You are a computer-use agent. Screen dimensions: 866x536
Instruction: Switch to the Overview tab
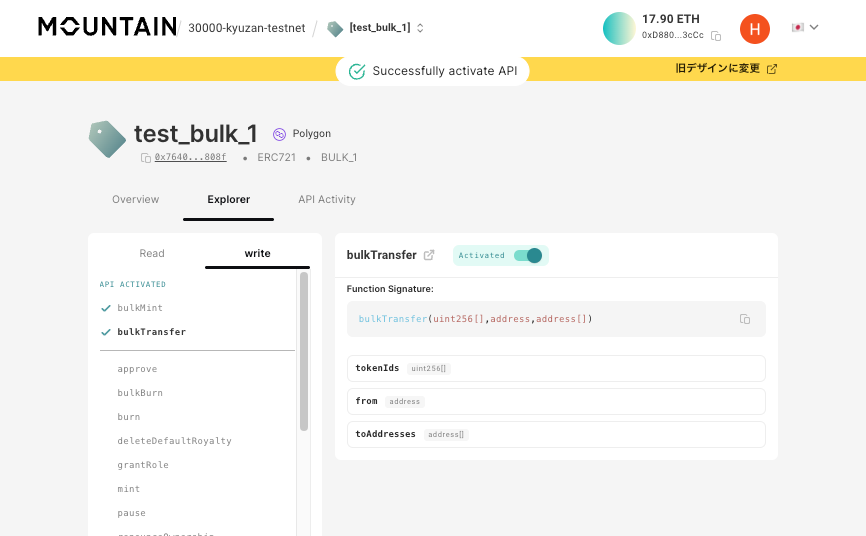(135, 199)
